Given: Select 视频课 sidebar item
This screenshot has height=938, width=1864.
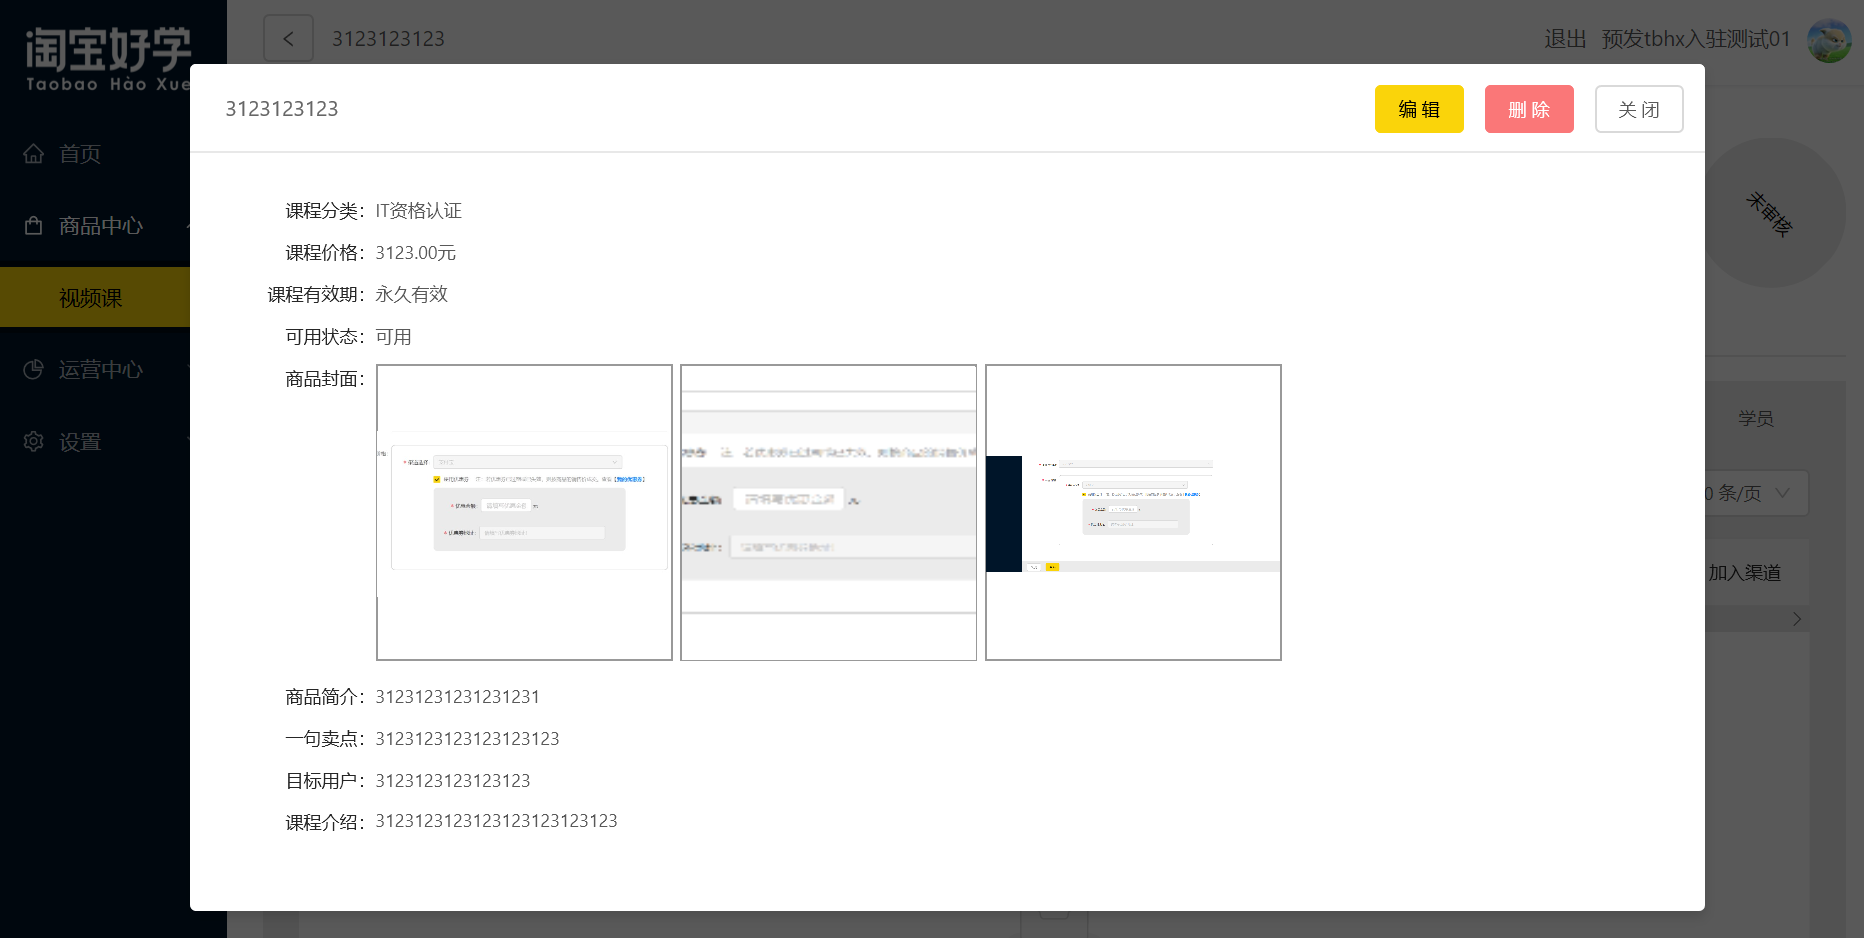Looking at the screenshot, I should pyautogui.click(x=95, y=297).
